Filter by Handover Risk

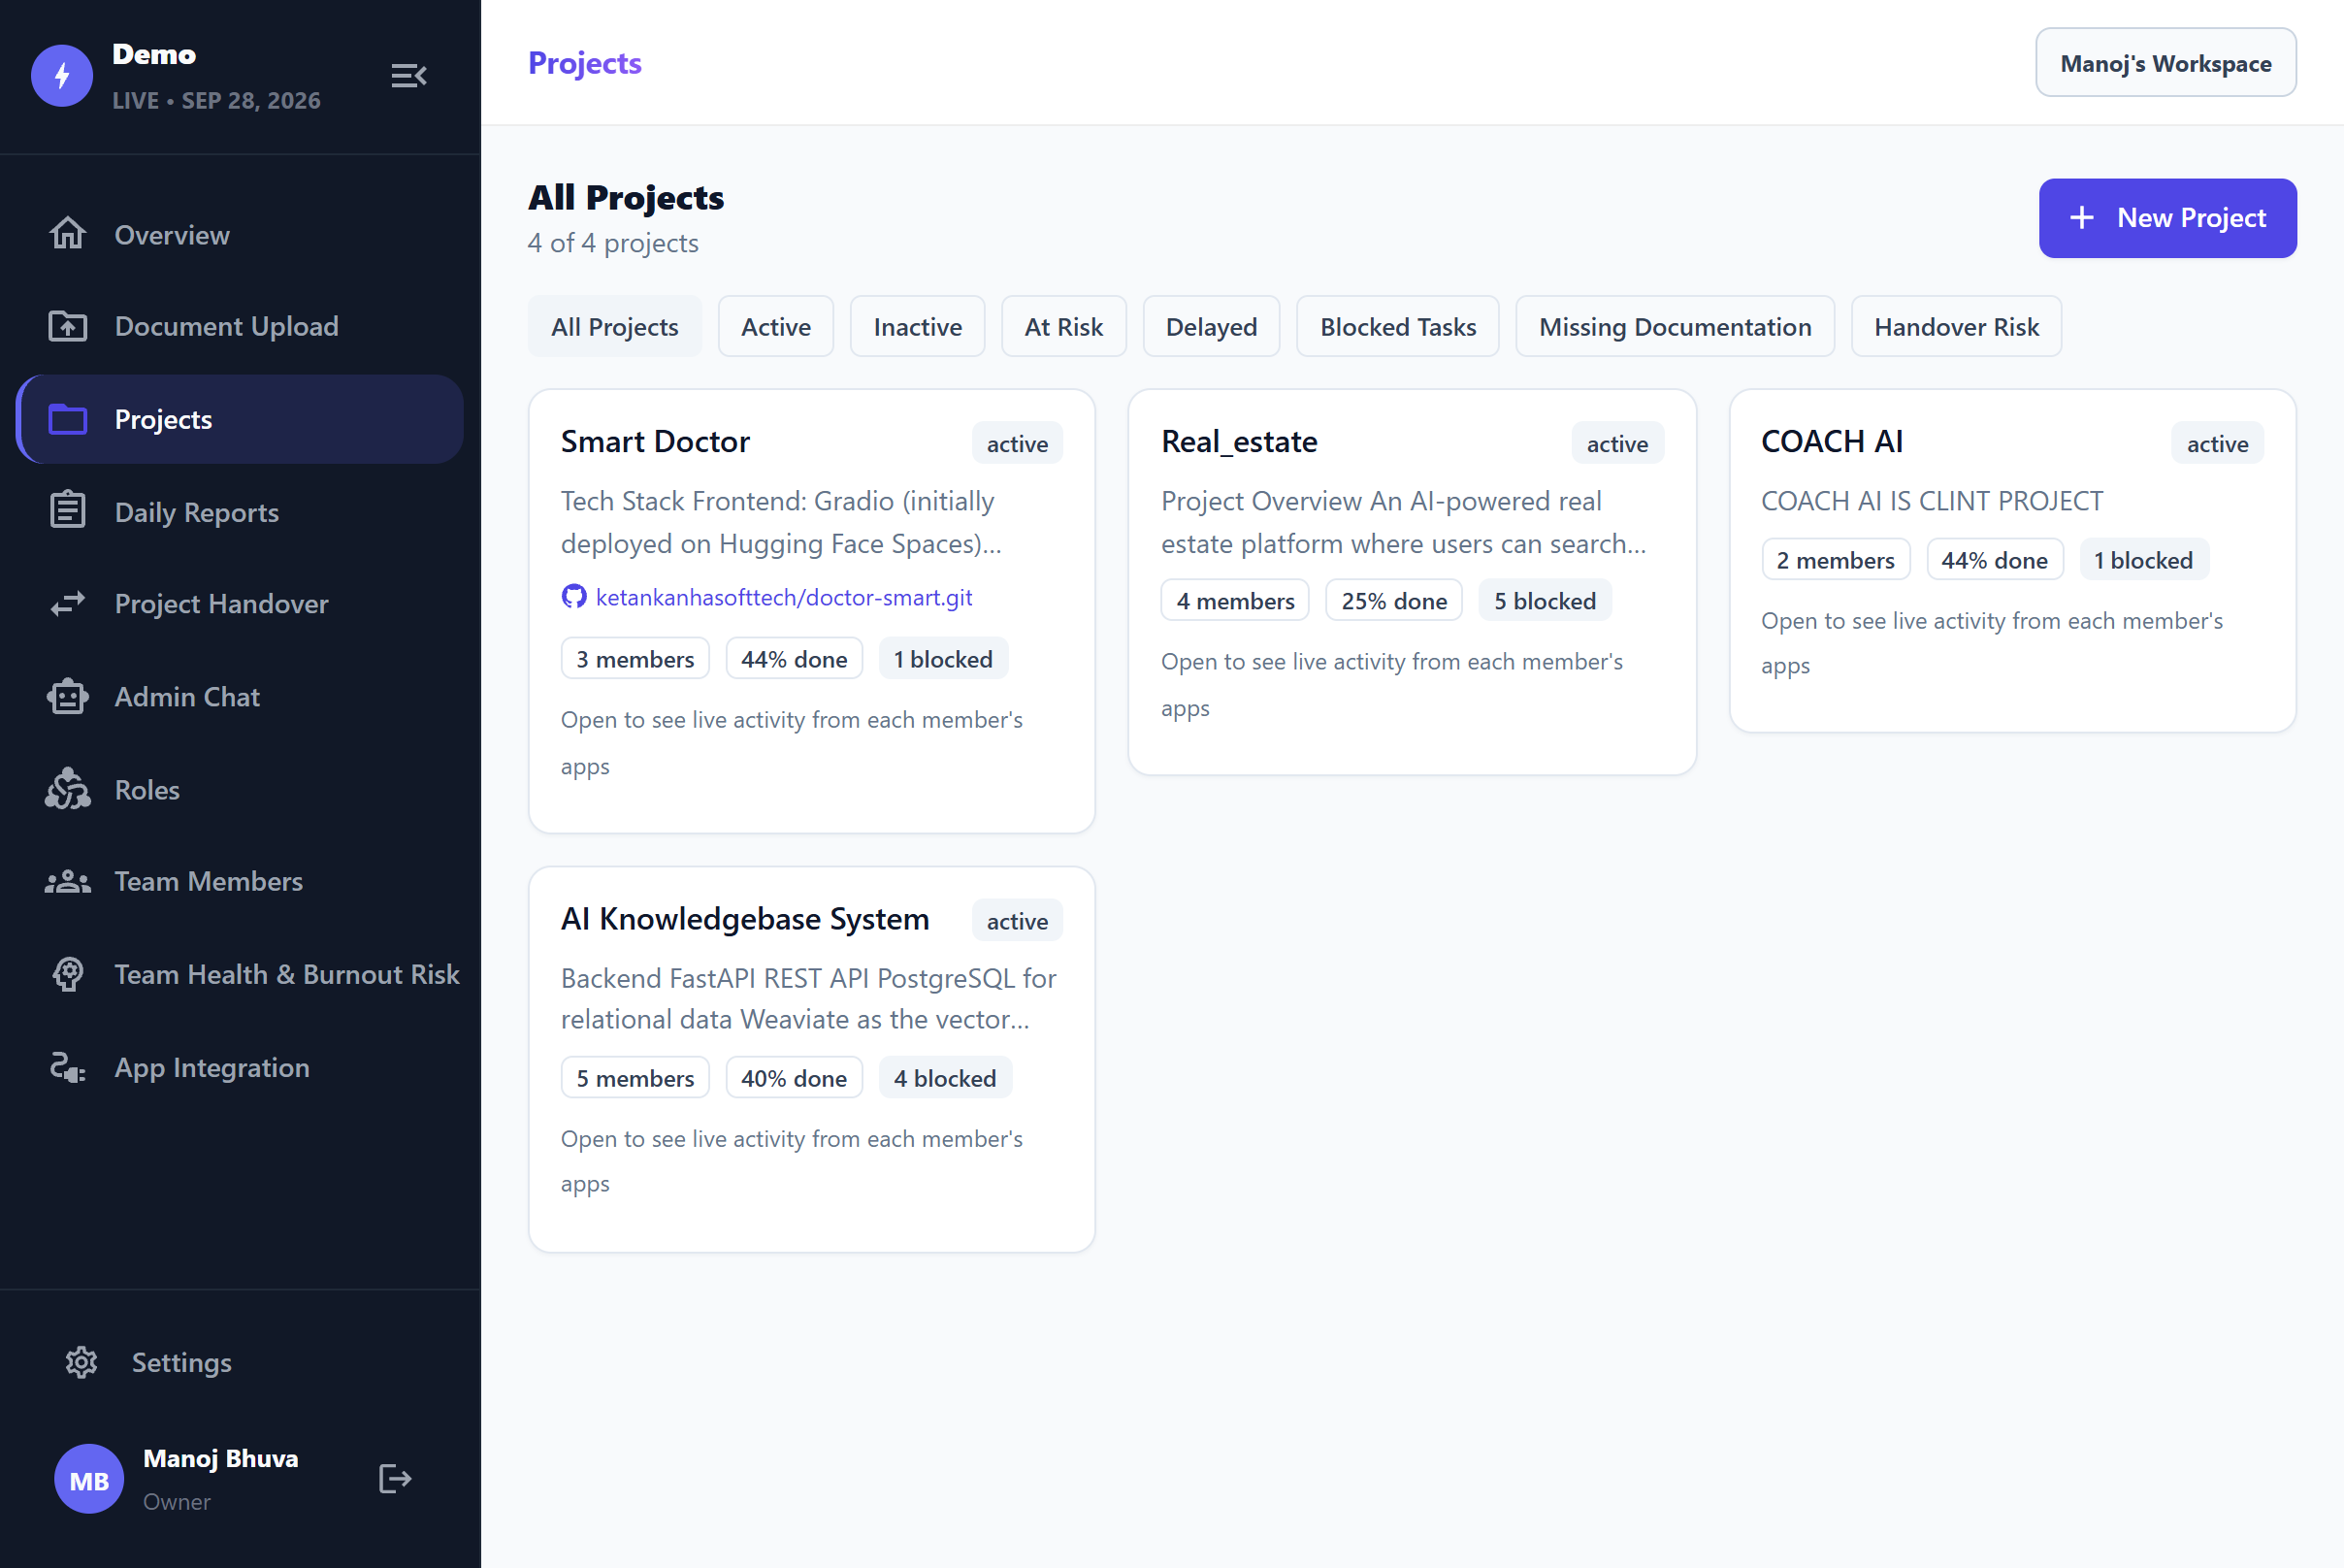(1955, 326)
